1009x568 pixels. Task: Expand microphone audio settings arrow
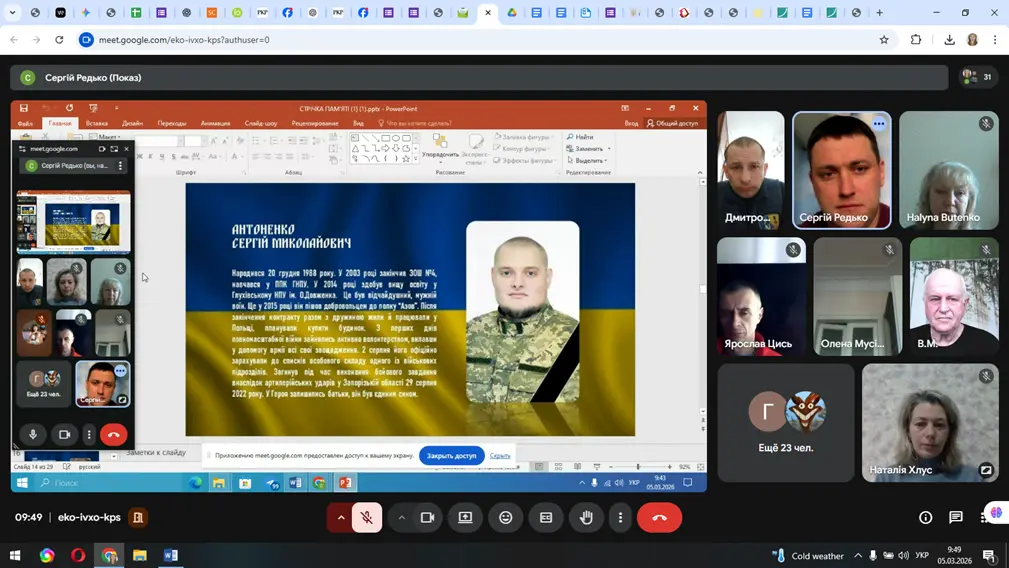coord(341,517)
